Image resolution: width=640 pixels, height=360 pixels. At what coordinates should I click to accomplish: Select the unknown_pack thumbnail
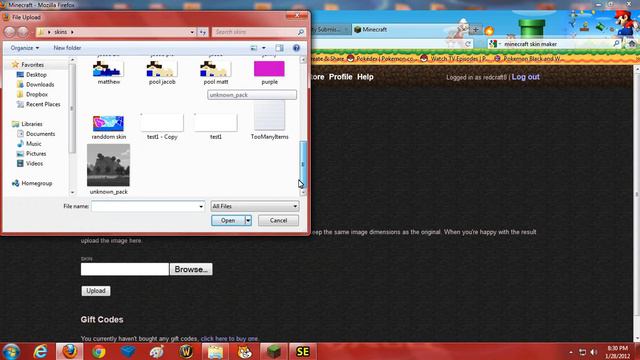[108, 165]
